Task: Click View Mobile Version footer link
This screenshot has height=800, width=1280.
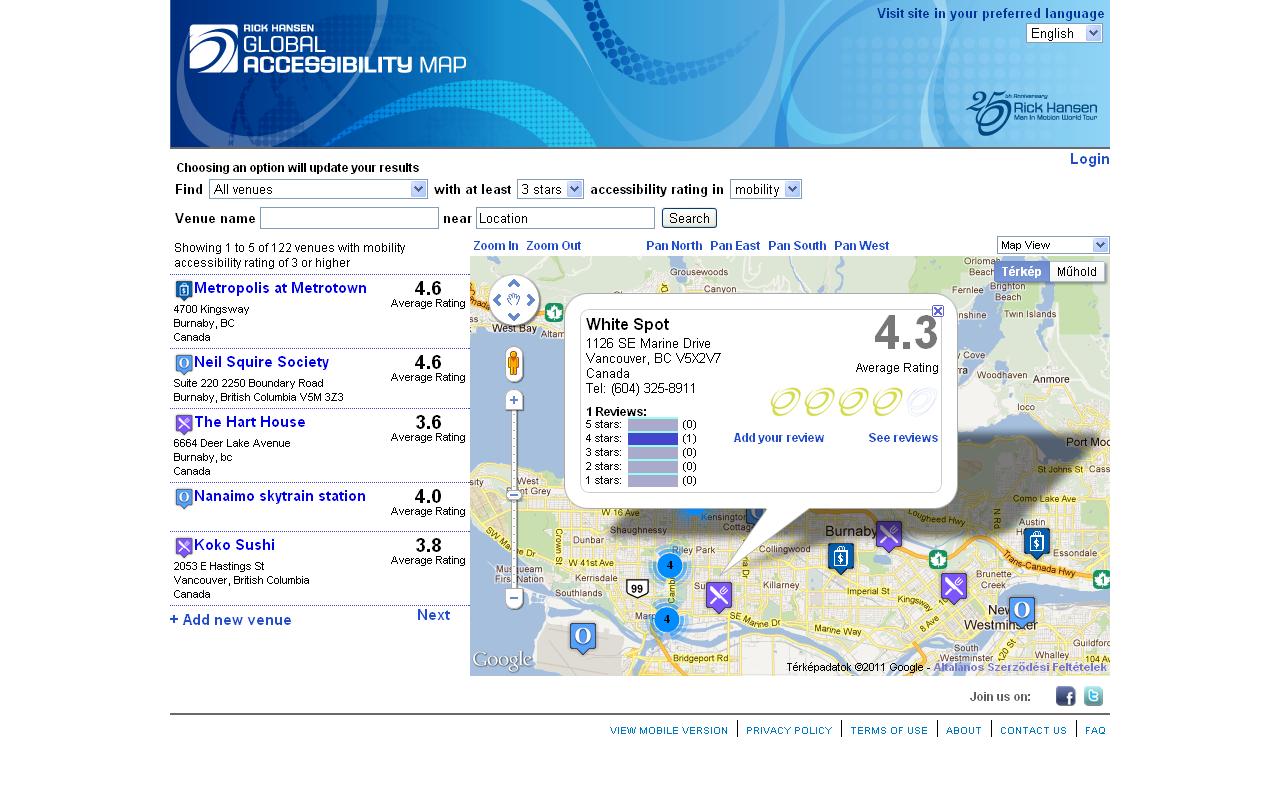Action: coord(669,730)
